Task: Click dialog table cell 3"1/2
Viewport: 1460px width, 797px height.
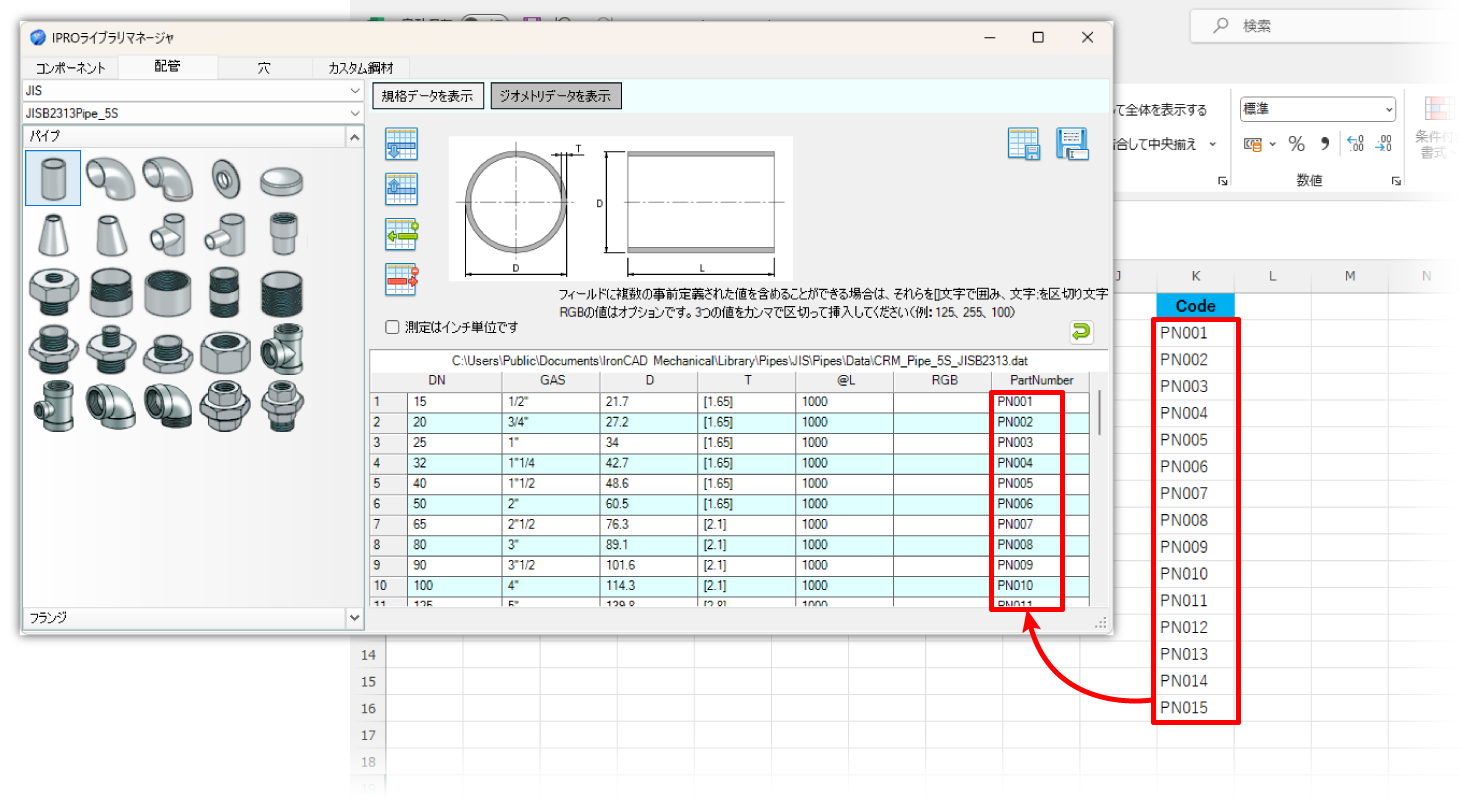Action: point(552,565)
